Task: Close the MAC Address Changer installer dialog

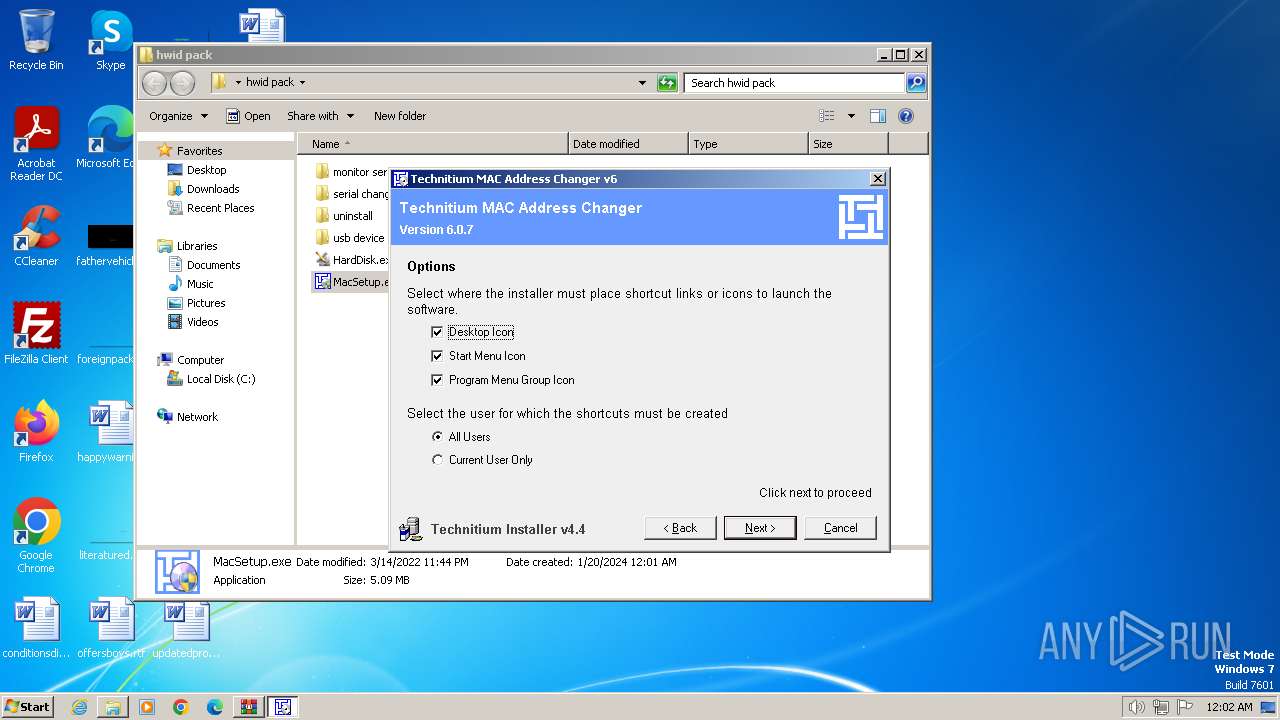Action: click(x=878, y=179)
